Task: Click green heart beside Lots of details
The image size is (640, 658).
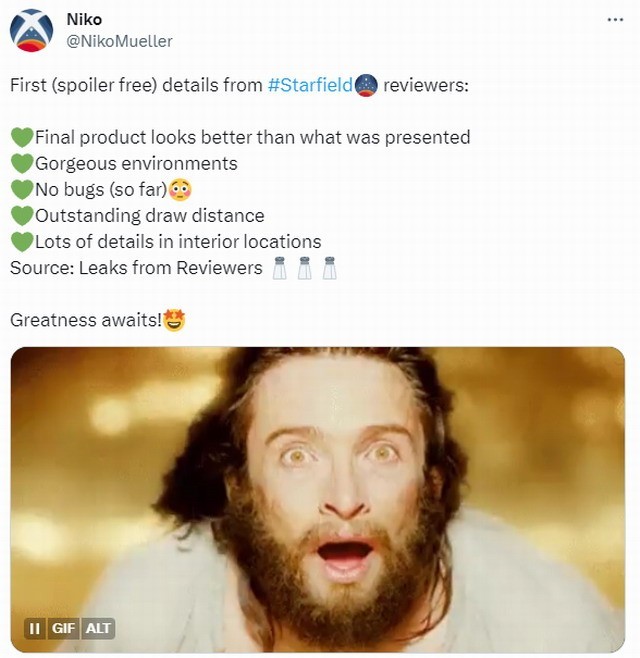Action: 22,242
